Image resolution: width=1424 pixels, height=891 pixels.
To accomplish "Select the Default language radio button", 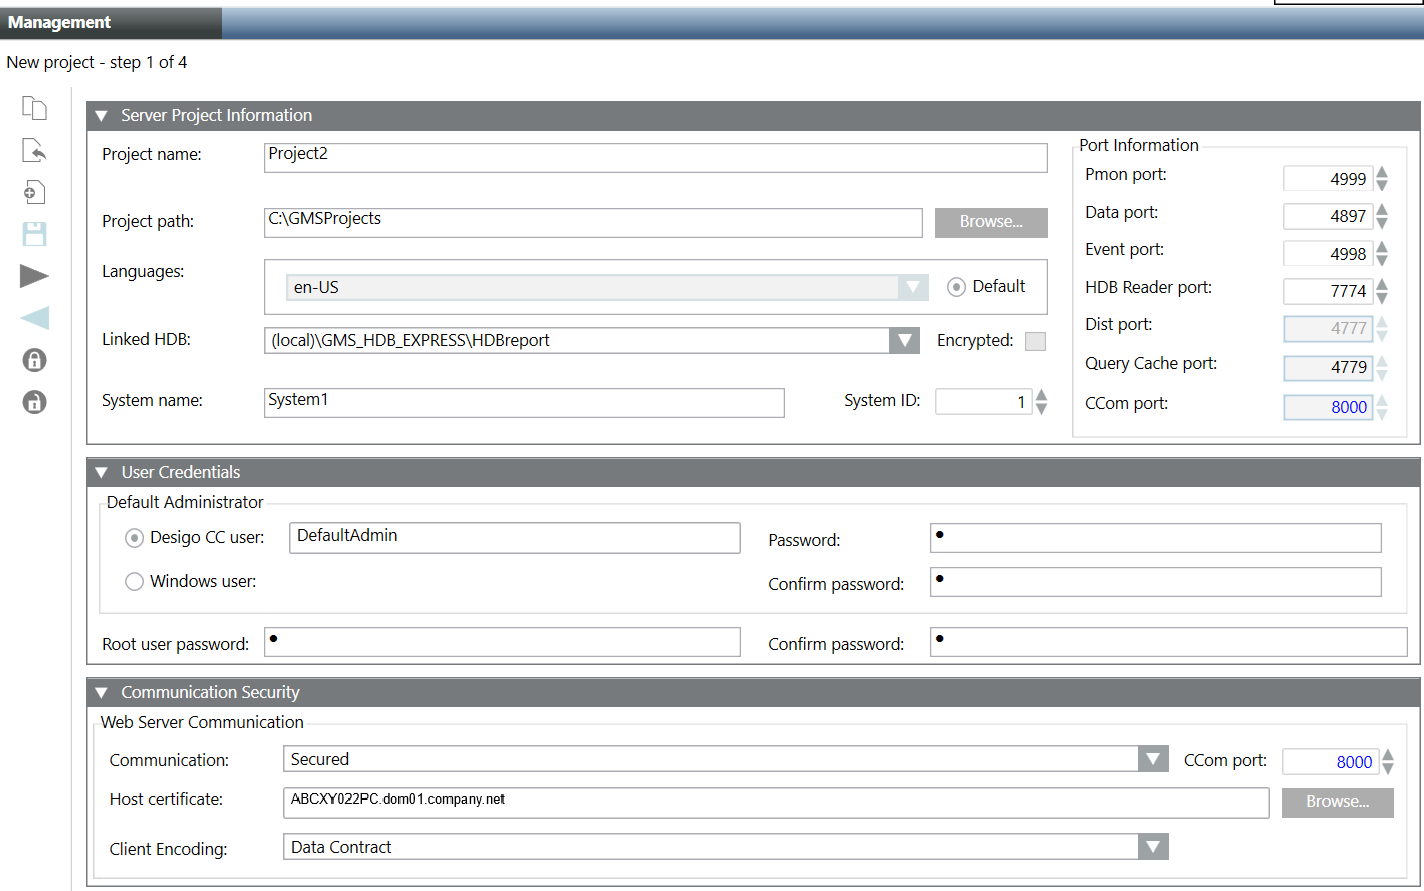I will (x=956, y=287).
